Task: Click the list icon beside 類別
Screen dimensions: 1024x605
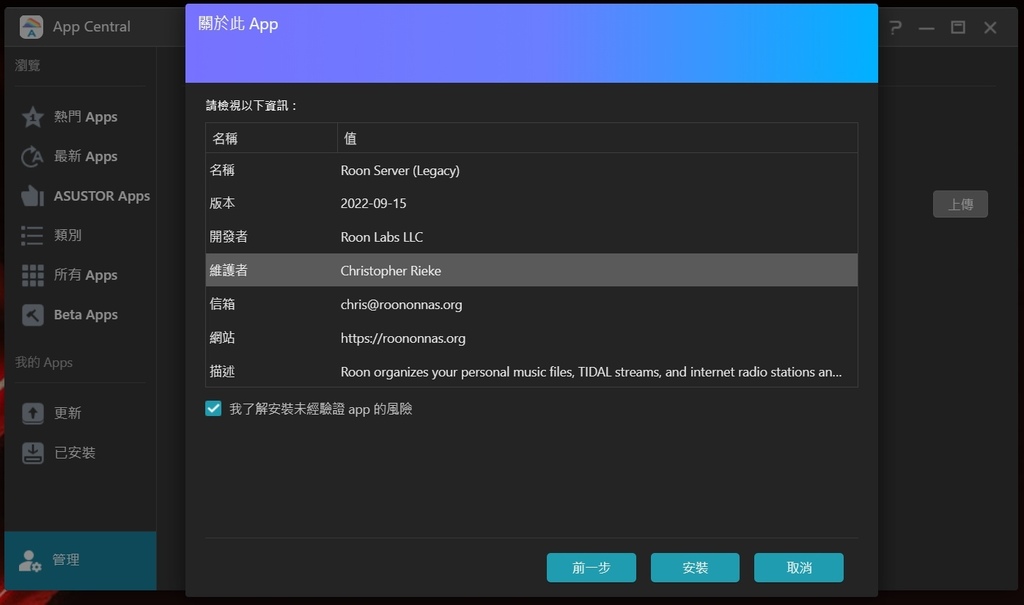Action: [32, 235]
